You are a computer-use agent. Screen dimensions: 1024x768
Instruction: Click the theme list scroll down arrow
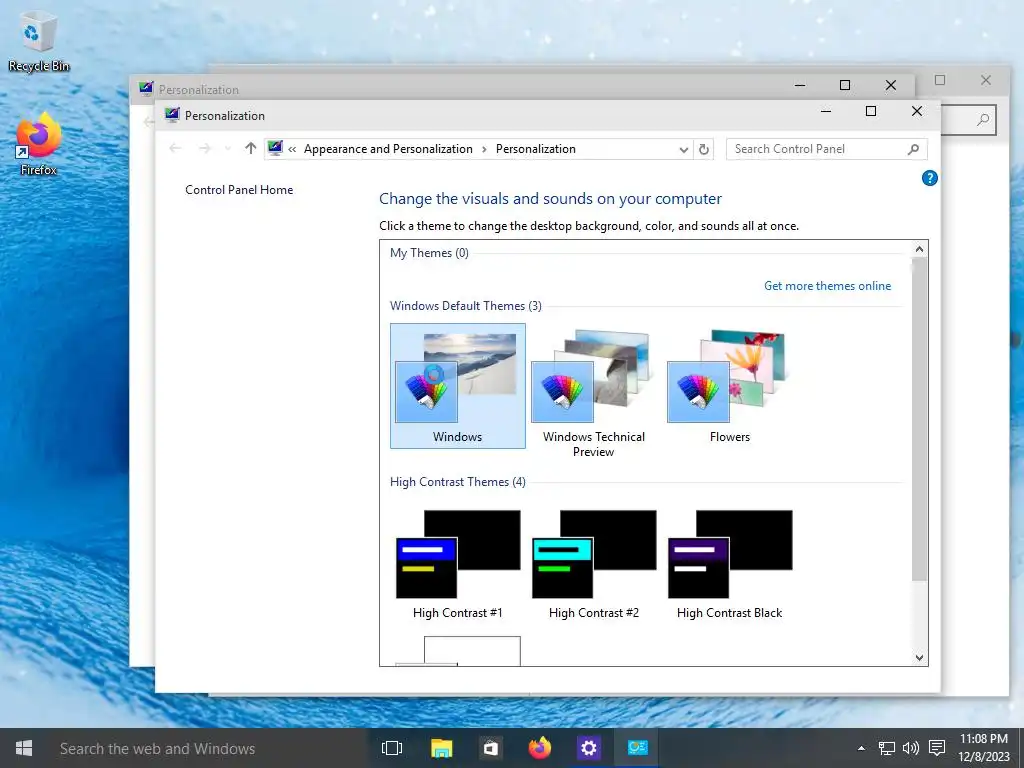919,658
